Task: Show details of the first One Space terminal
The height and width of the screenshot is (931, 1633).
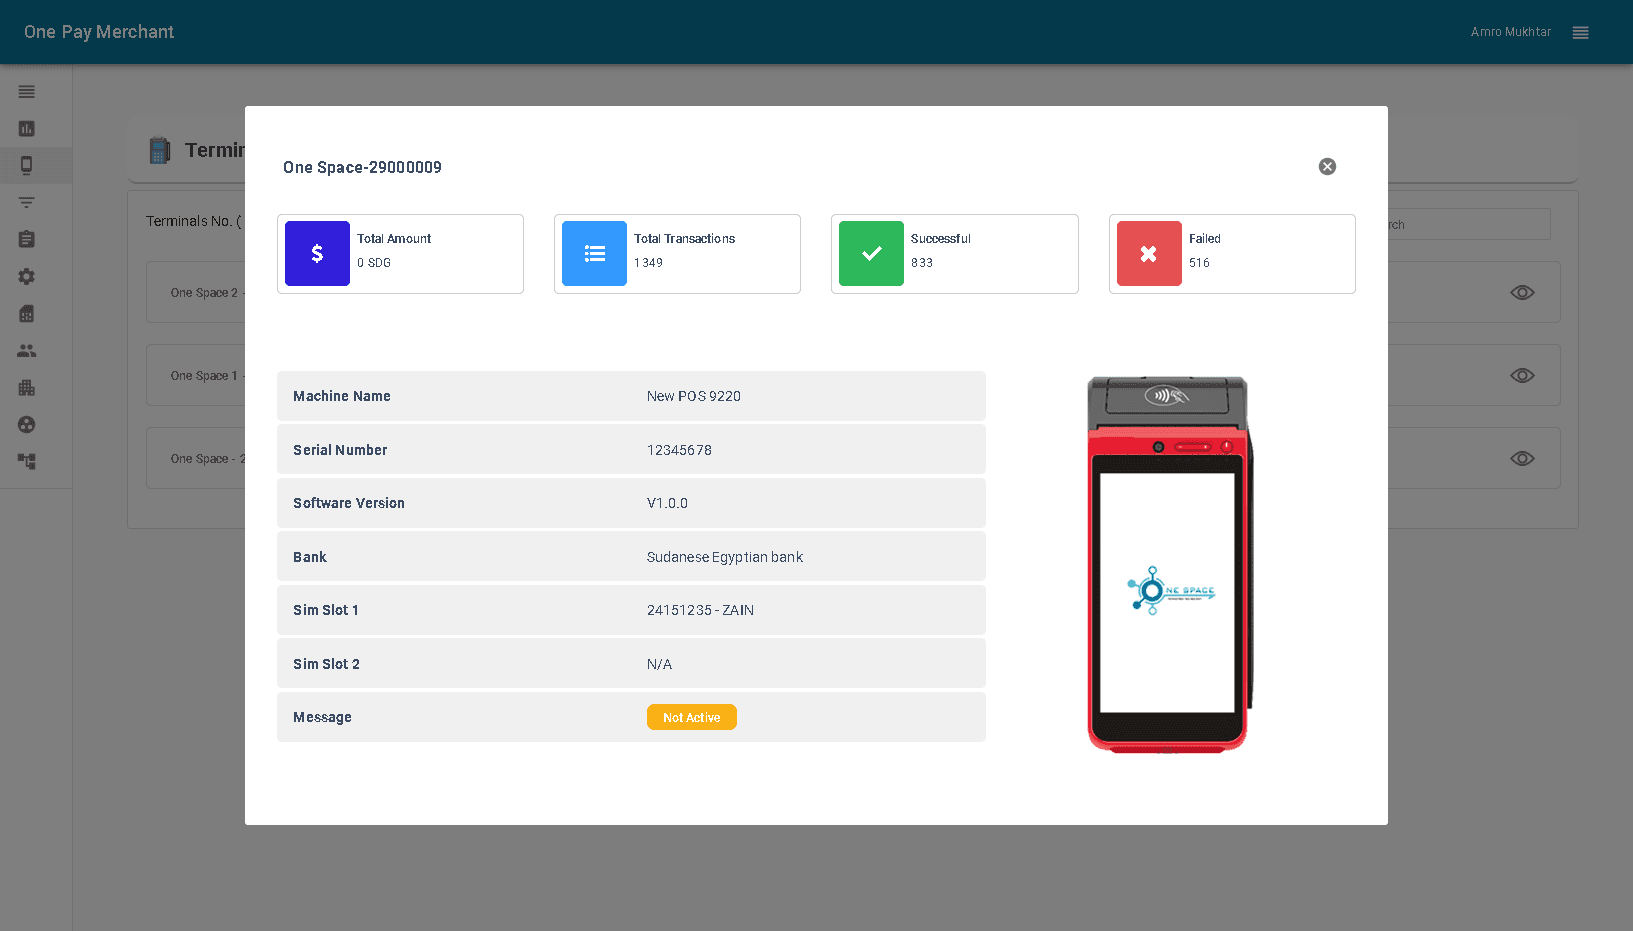Action: coord(1522,292)
